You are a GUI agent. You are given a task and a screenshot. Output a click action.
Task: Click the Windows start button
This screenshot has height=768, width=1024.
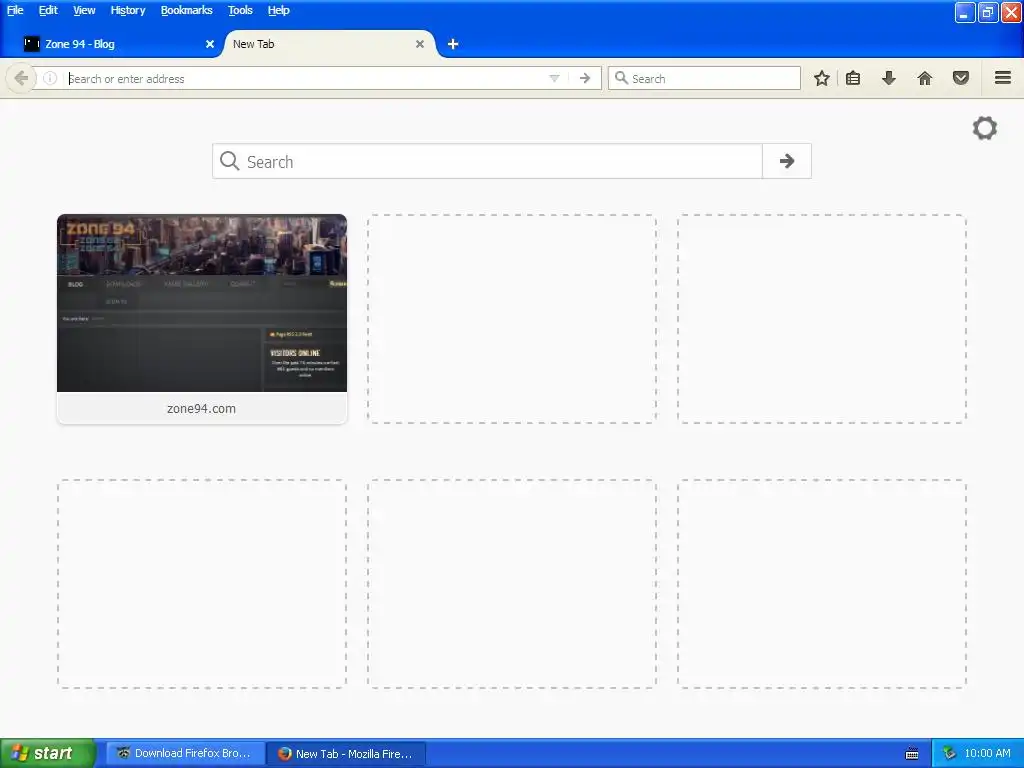pyautogui.click(x=47, y=753)
